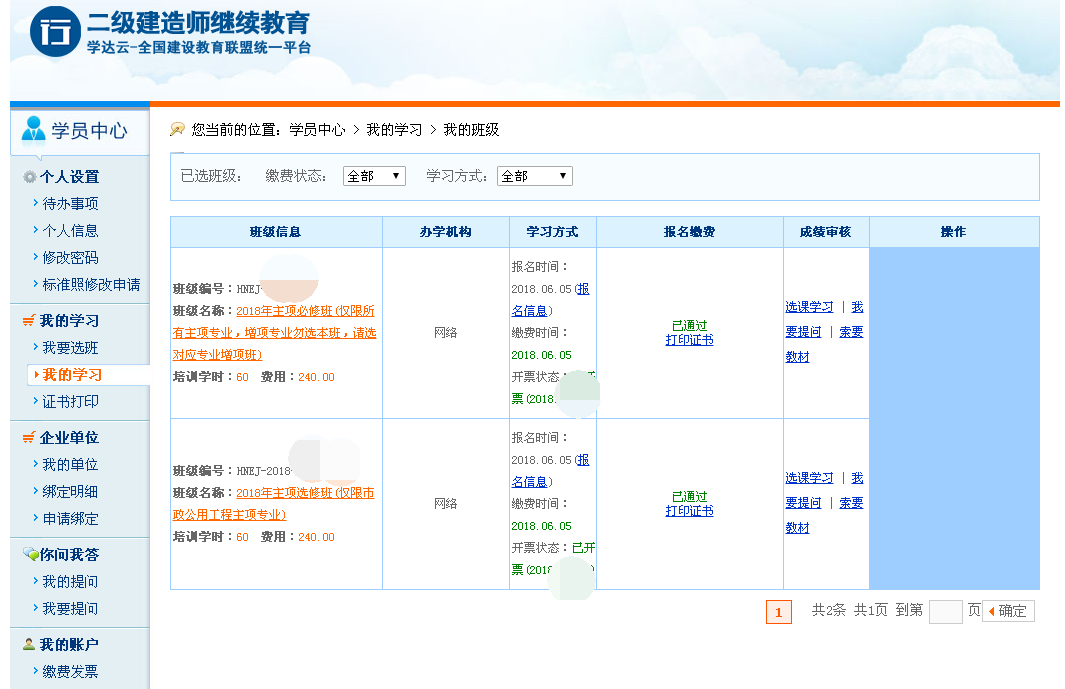Click the page number input field
1065x689 pixels.
945,611
